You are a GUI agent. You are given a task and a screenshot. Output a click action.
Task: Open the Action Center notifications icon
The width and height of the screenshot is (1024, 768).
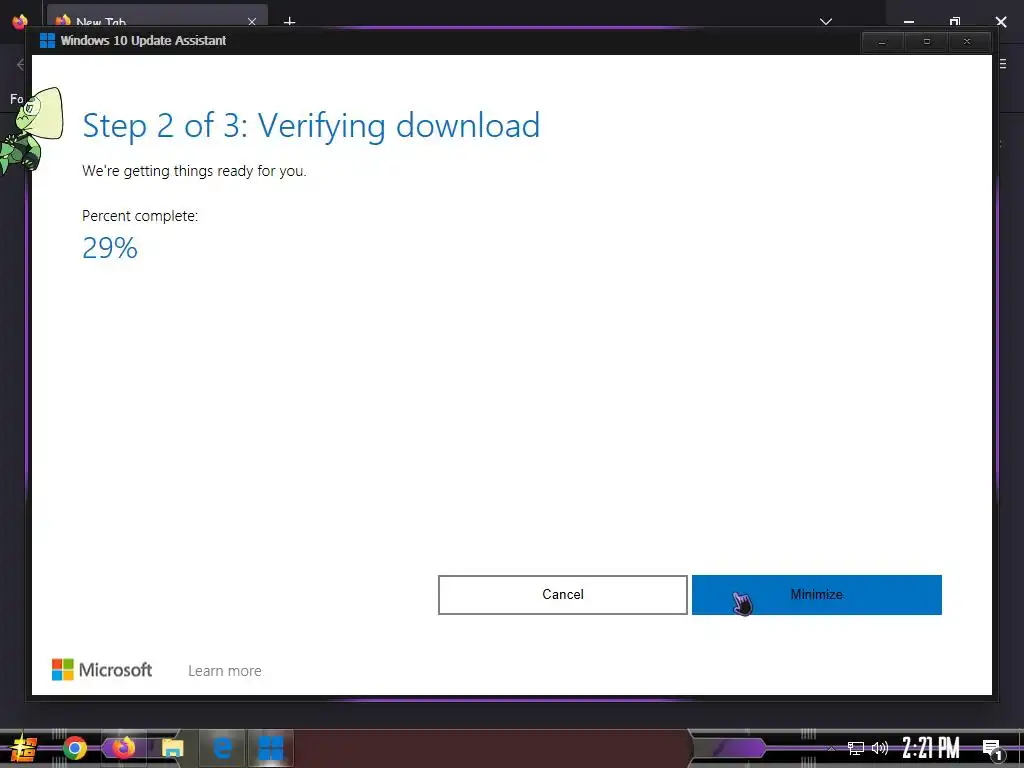992,749
